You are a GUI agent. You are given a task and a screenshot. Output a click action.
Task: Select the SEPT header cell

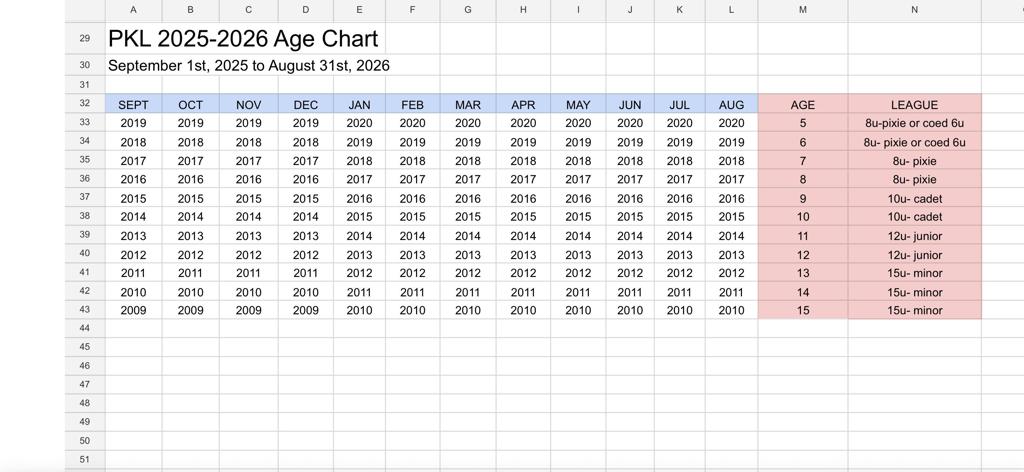133,104
